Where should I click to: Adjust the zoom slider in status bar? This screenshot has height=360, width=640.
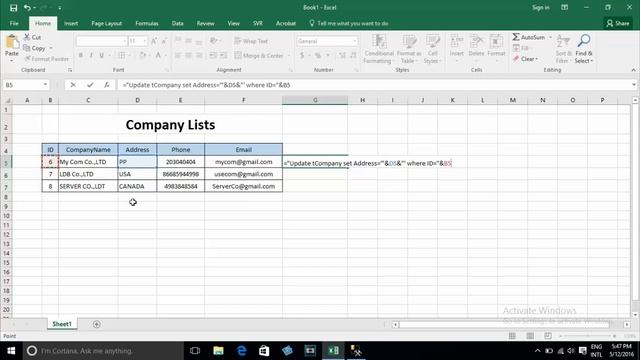587,336
